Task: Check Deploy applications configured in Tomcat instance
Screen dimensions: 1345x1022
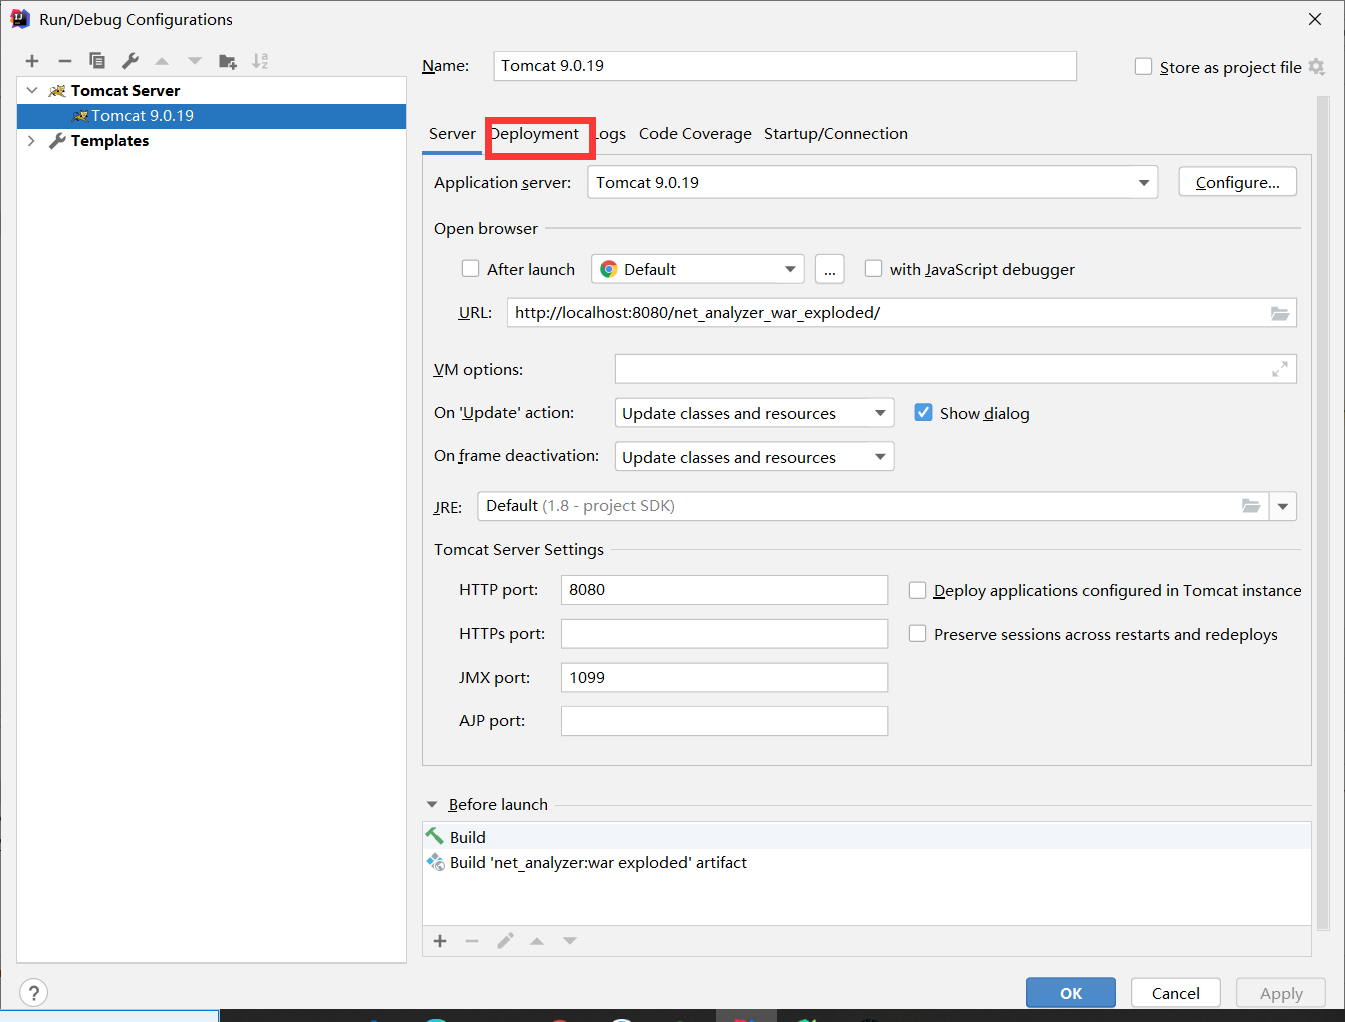Action: coord(917,590)
